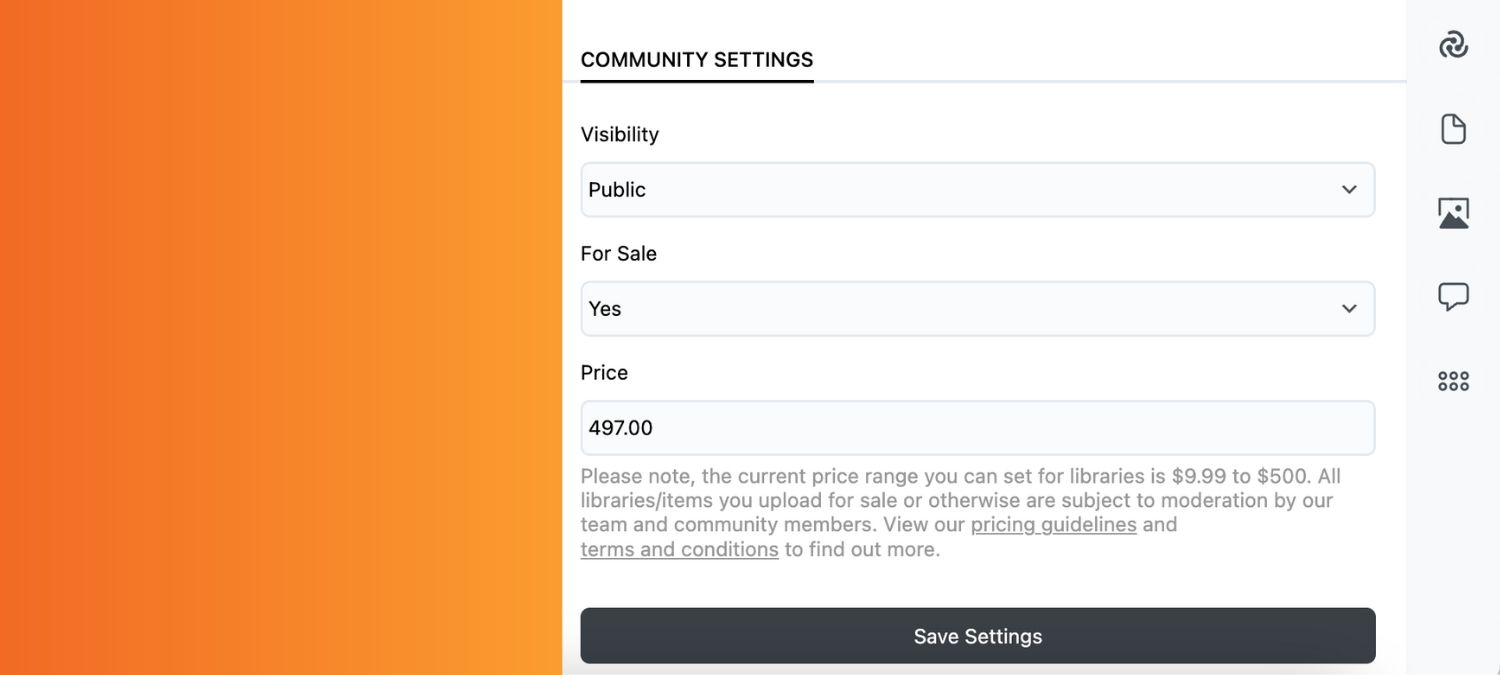Click the 497.00 price value
1500x675 pixels.
coord(620,427)
